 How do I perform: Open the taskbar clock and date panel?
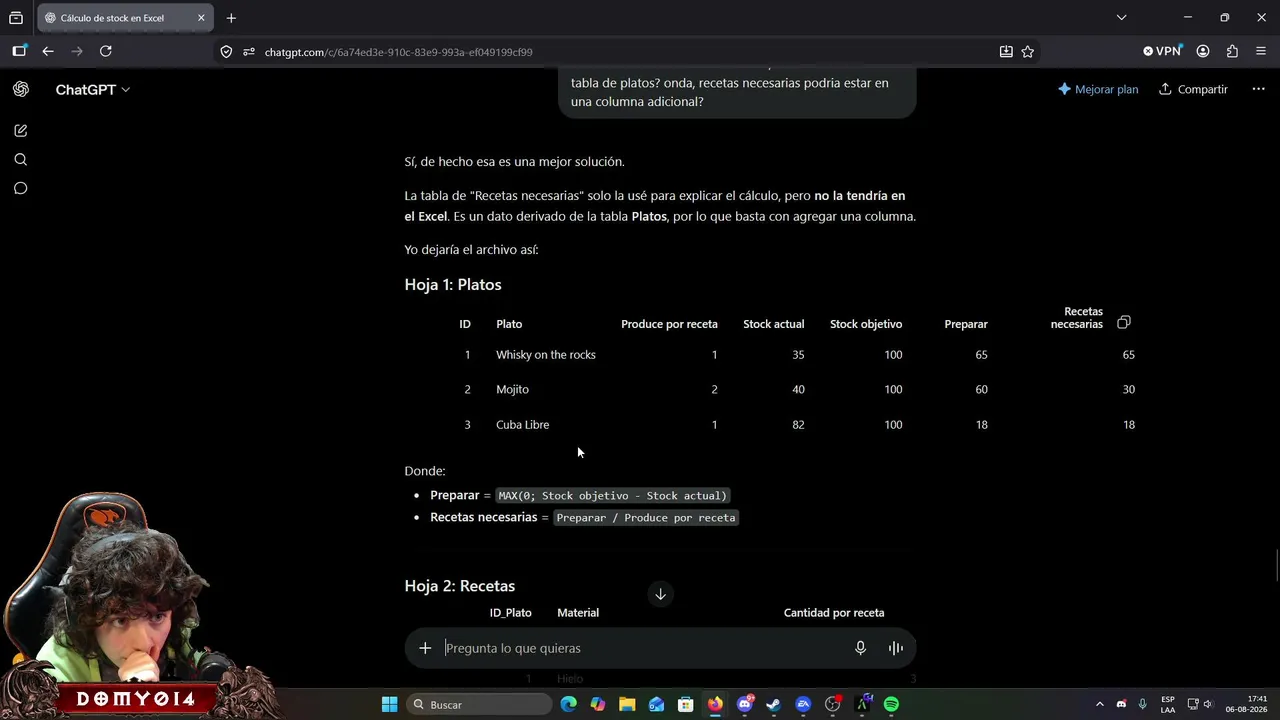[x=1249, y=704]
